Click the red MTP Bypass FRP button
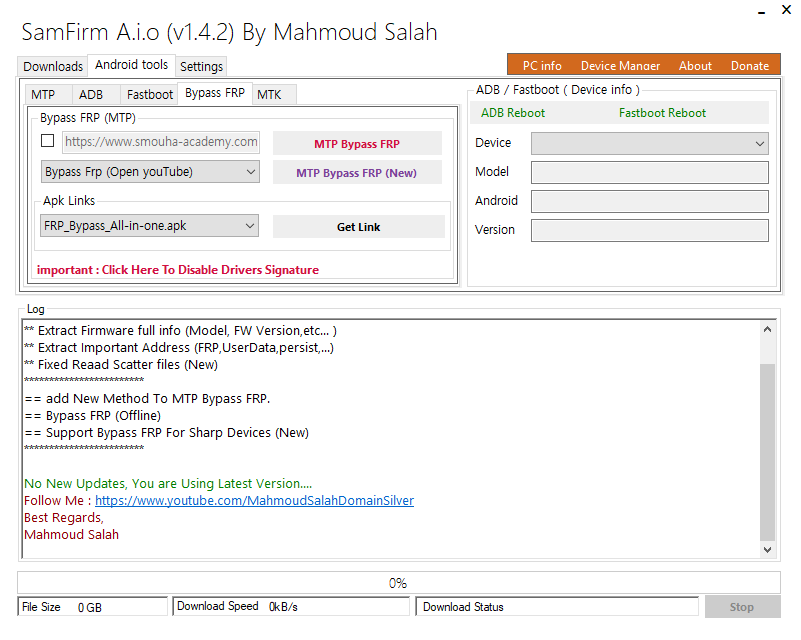Viewport: 801px width, 640px height. coord(357,144)
